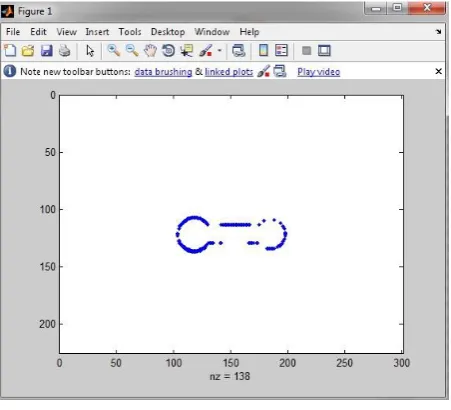This screenshot has width=451, height=410.
Task: Open file using the folder icon
Action: tap(28, 51)
